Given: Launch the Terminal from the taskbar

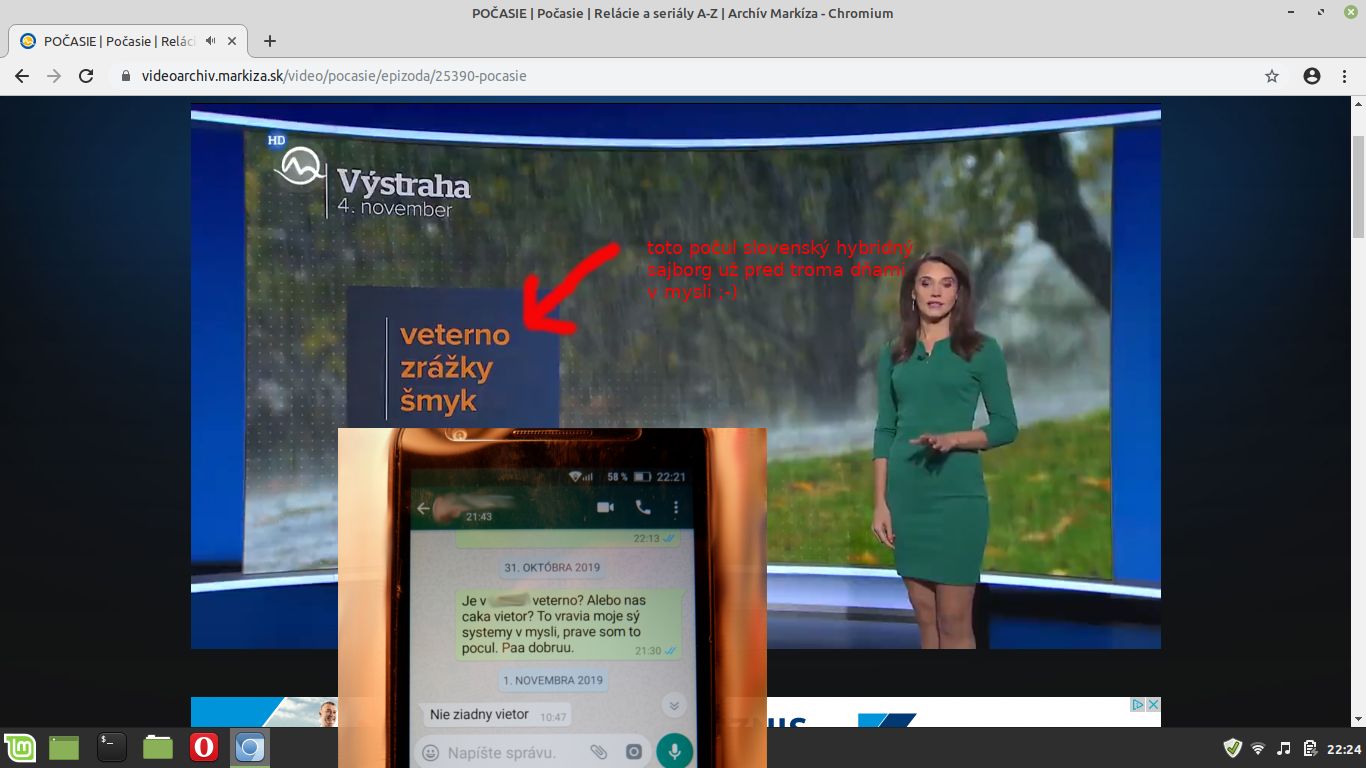Looking at the screenshot, I should pos(111,747).
